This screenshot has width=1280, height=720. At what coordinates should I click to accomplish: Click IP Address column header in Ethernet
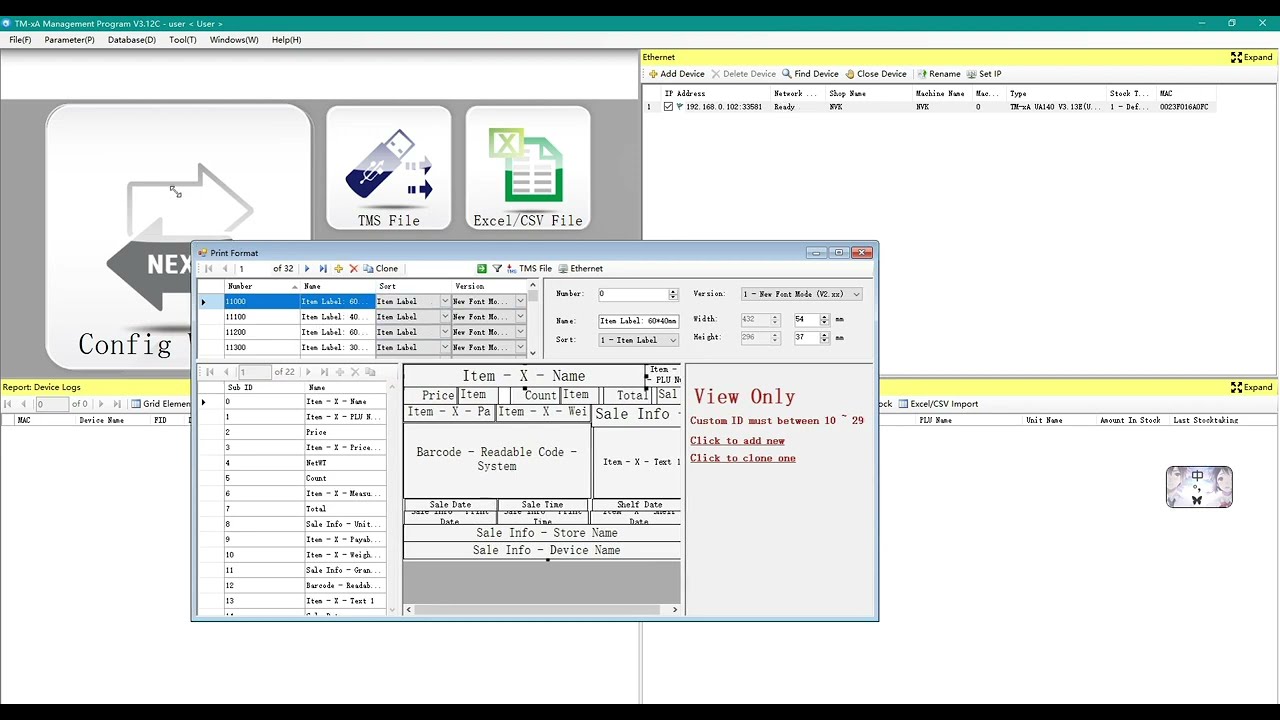pyautogui.click(x=715, y=94)
